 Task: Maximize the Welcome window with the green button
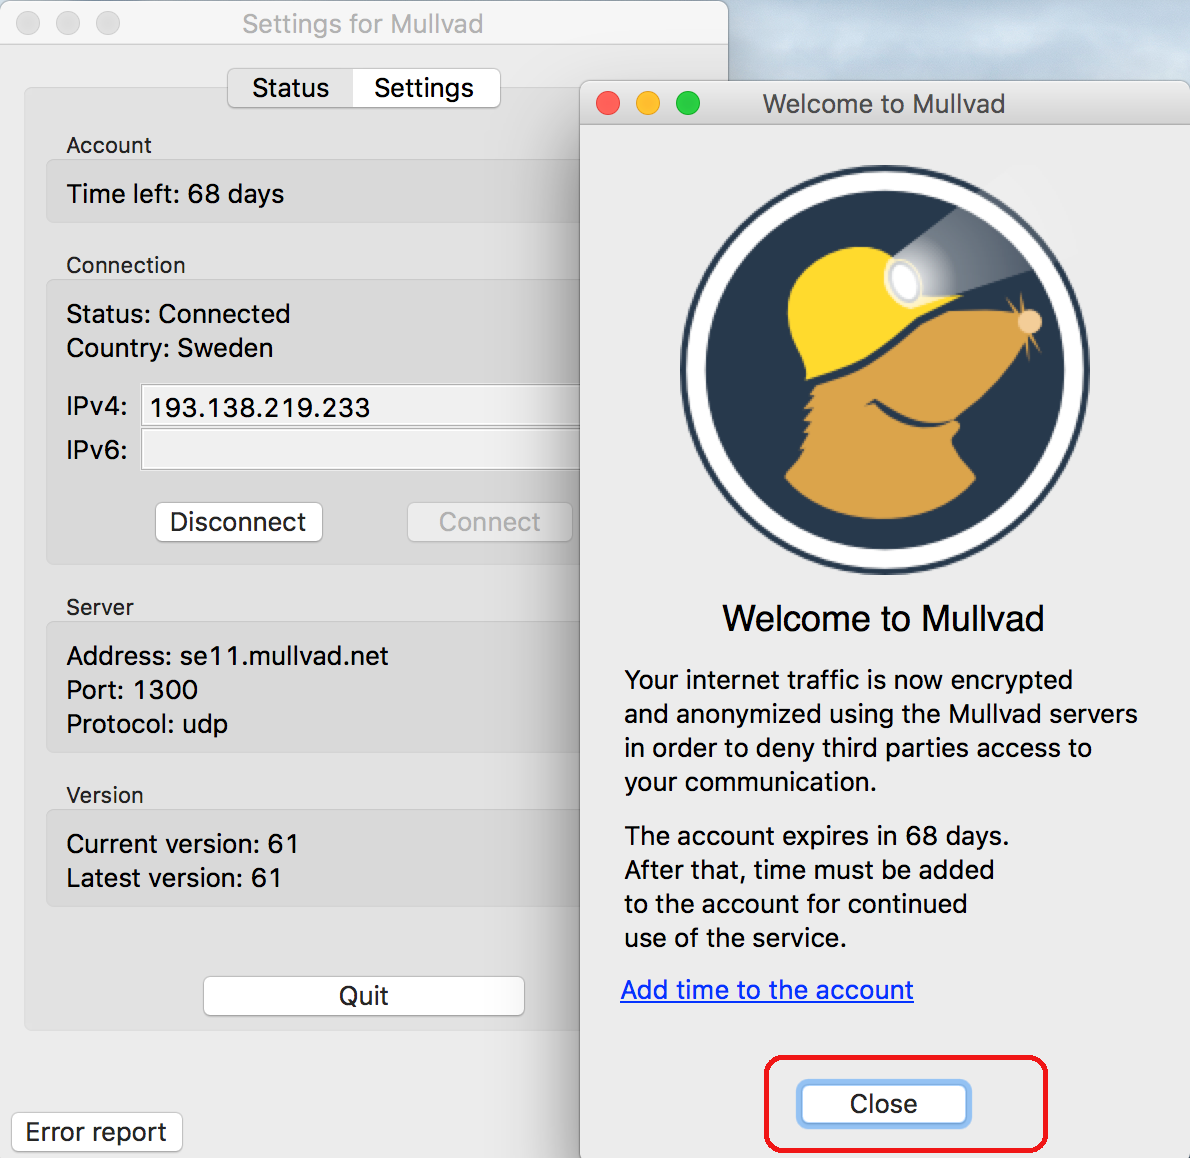point(688,102)
